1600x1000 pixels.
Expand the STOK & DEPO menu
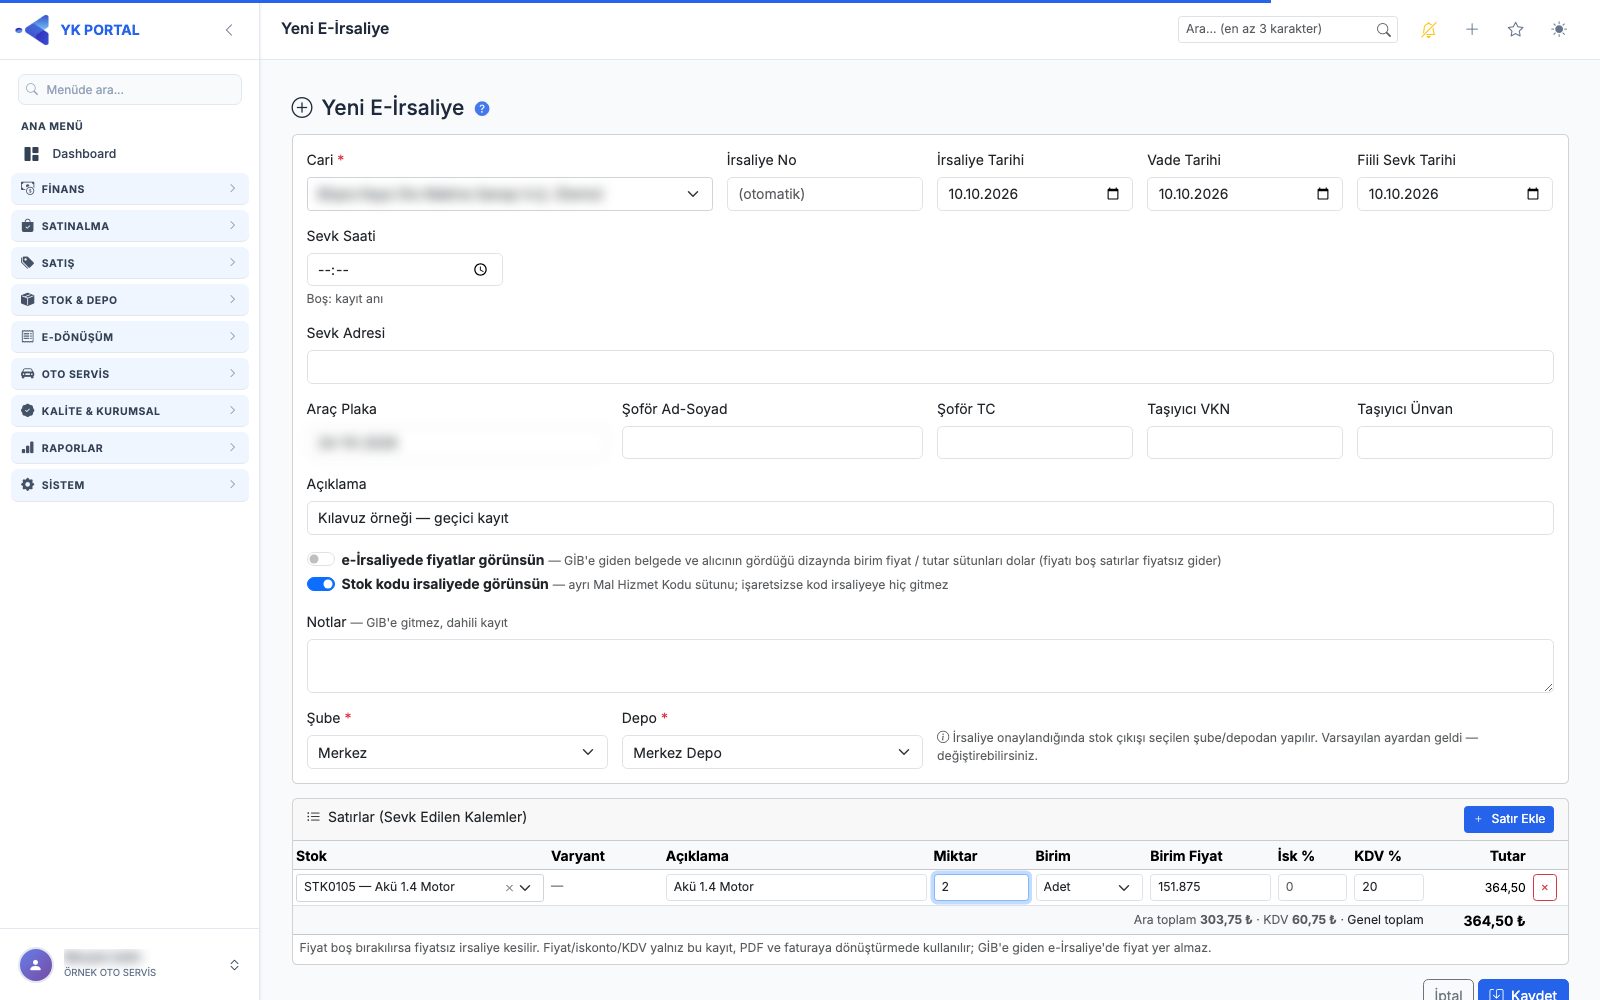130,300
